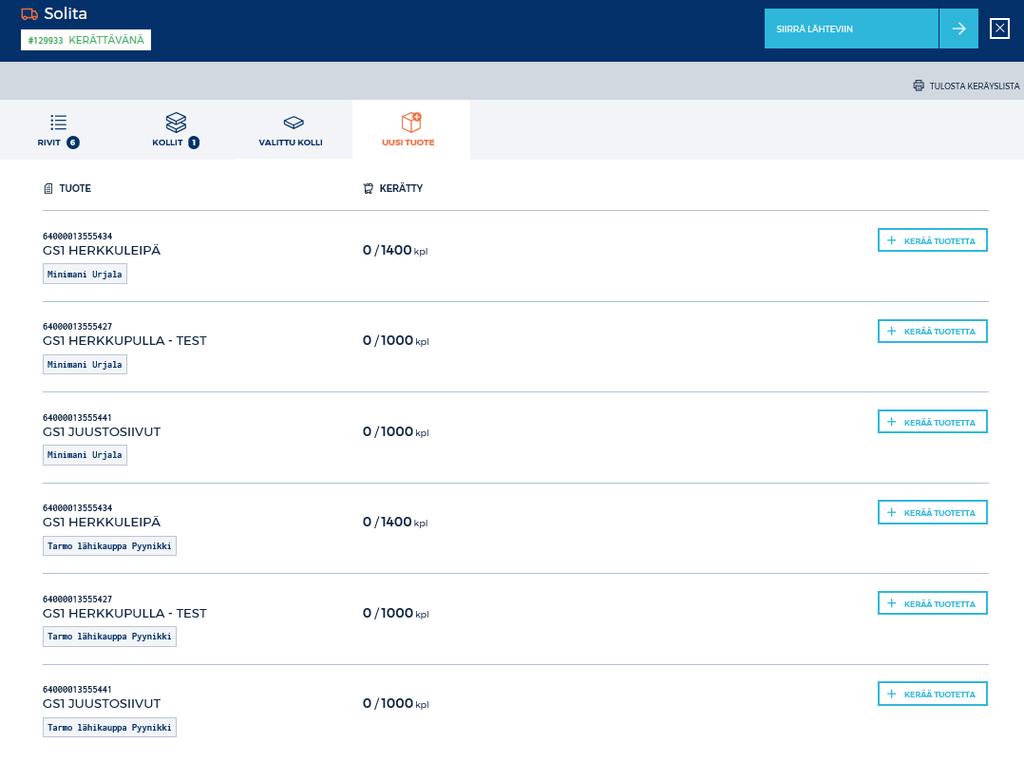The image size is (1024, 762).
Task: Click the Kerätty column cart icon
Action: [368, 189]
